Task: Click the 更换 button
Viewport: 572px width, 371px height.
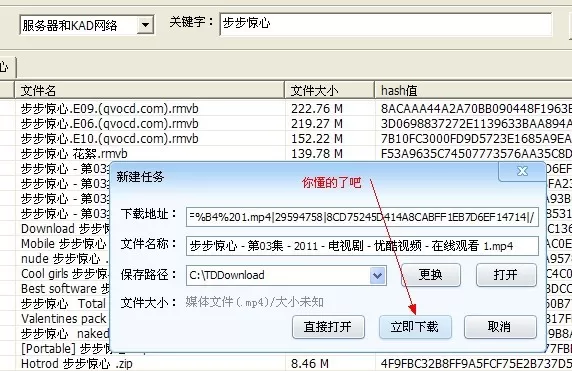Action: point(430,275)
